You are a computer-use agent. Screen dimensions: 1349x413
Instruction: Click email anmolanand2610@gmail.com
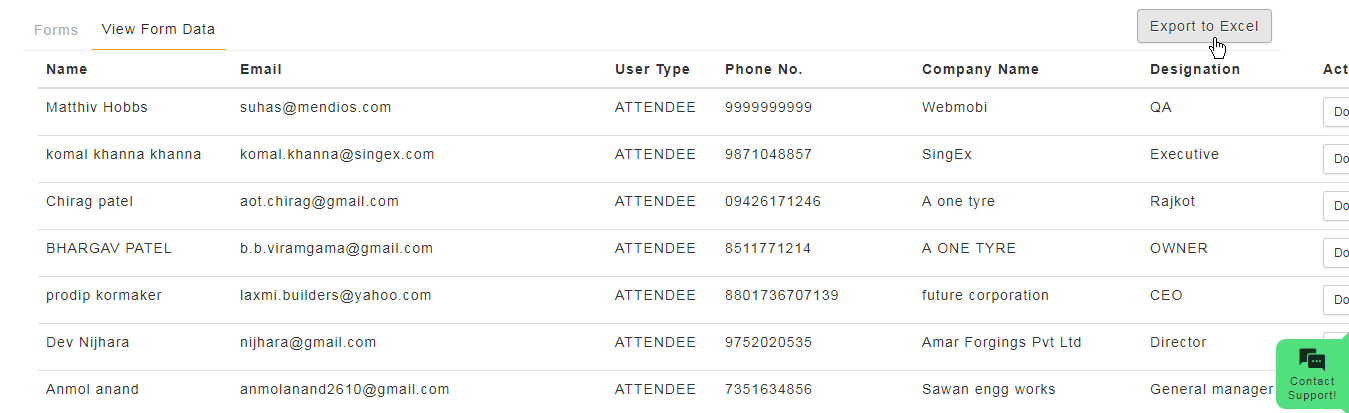(x=345, y=389)
